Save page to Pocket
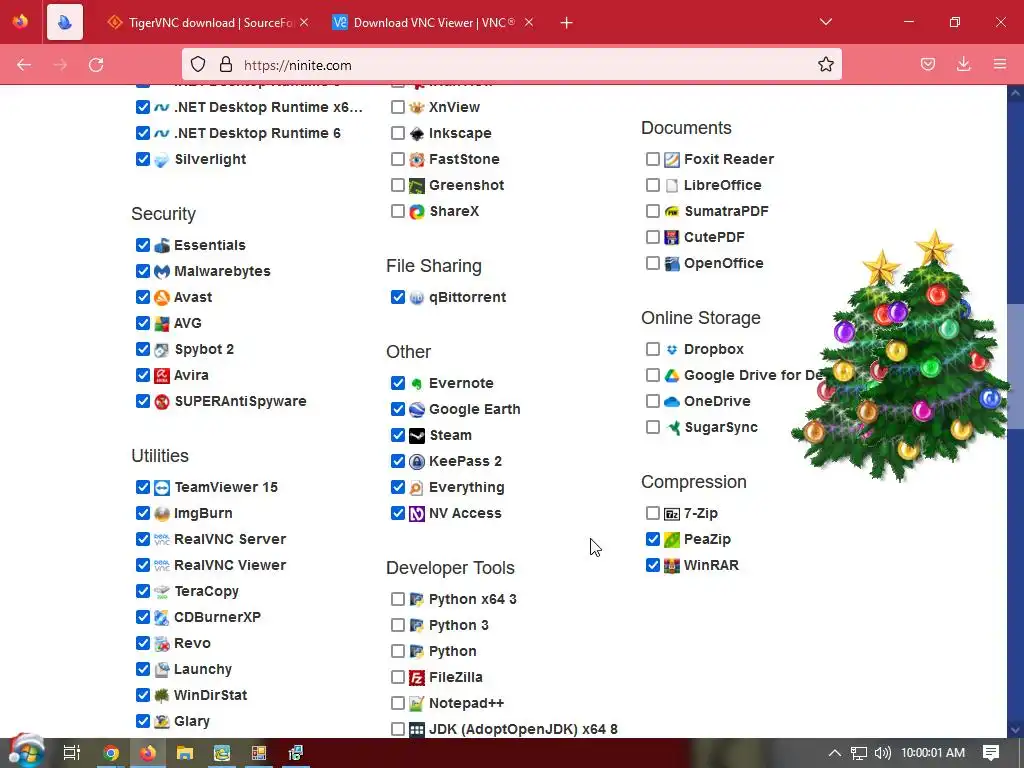Image resolution: width=1024 pixels, height=768 pixels. tap(927, 64)
